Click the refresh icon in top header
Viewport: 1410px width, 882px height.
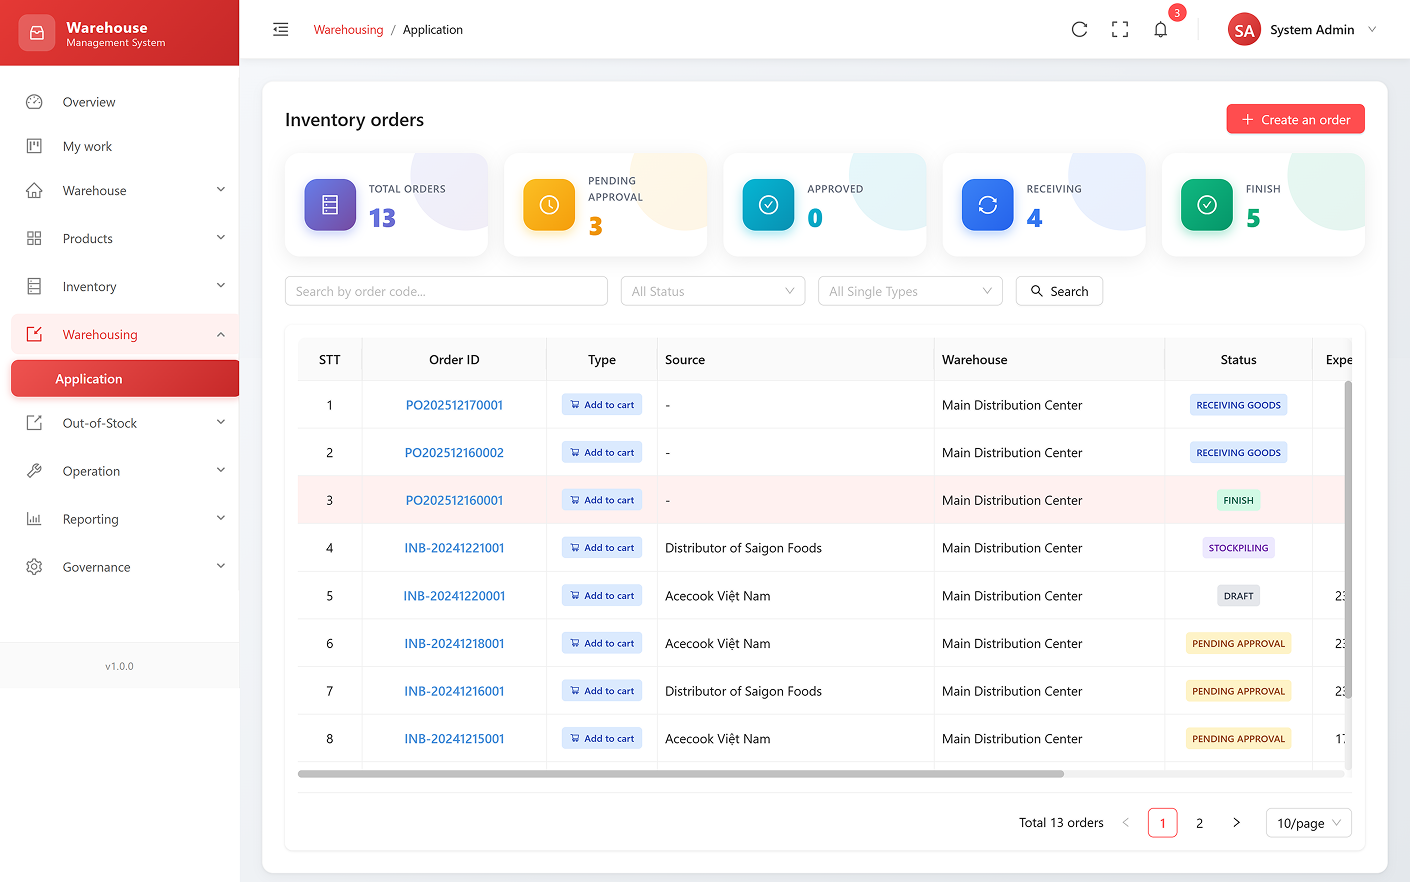(x=1079, y=30)
